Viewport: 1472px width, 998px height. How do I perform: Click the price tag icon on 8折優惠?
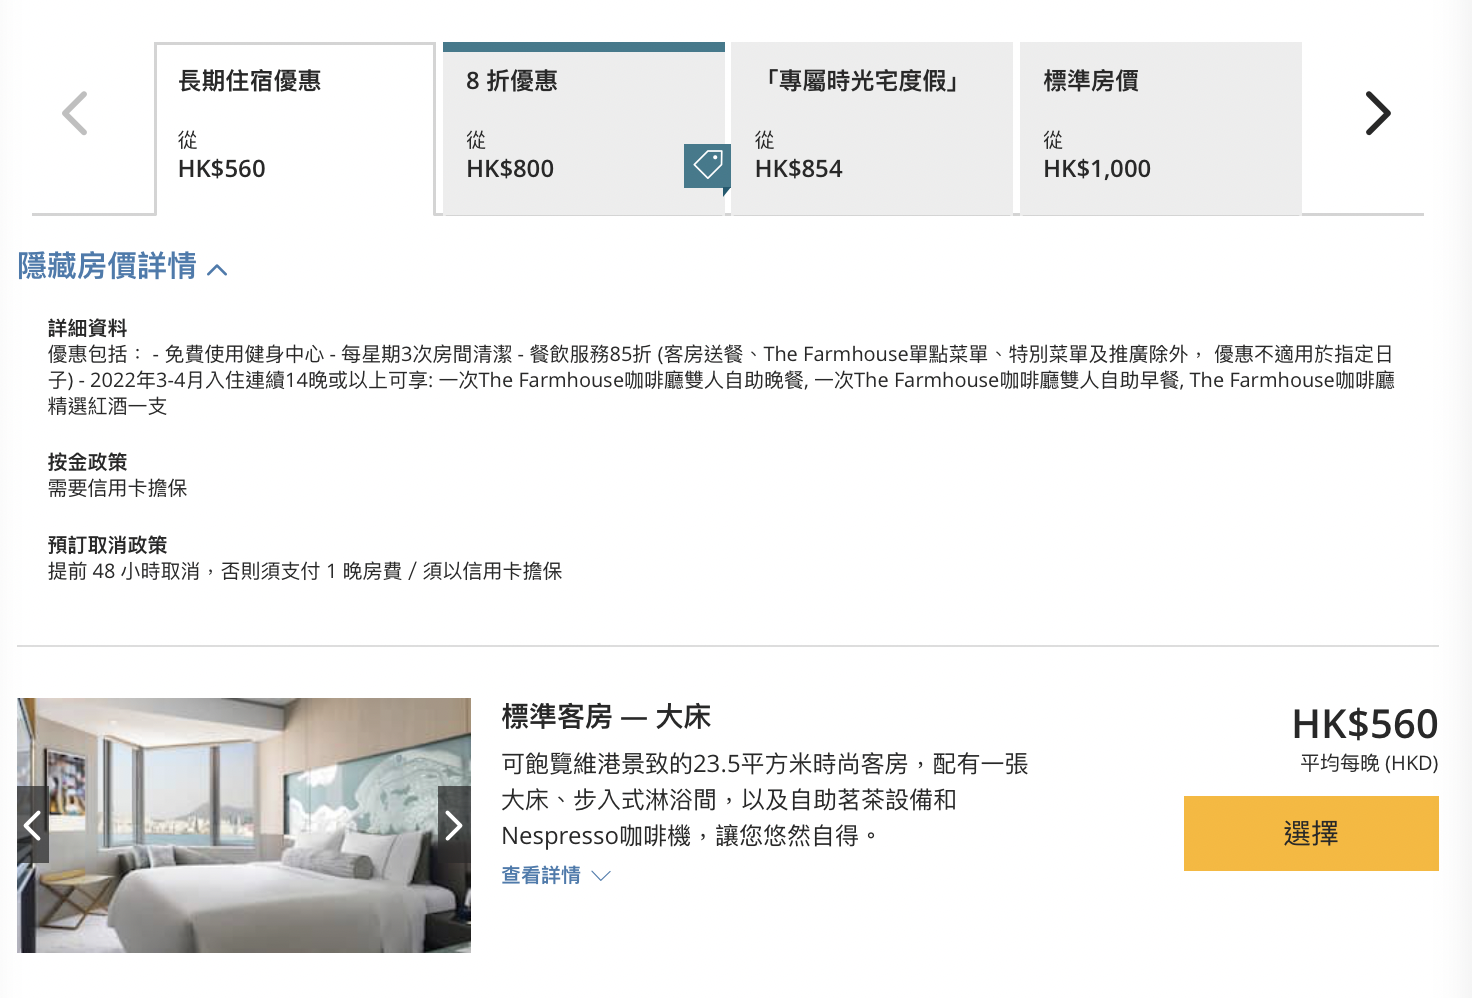(708, 165)
